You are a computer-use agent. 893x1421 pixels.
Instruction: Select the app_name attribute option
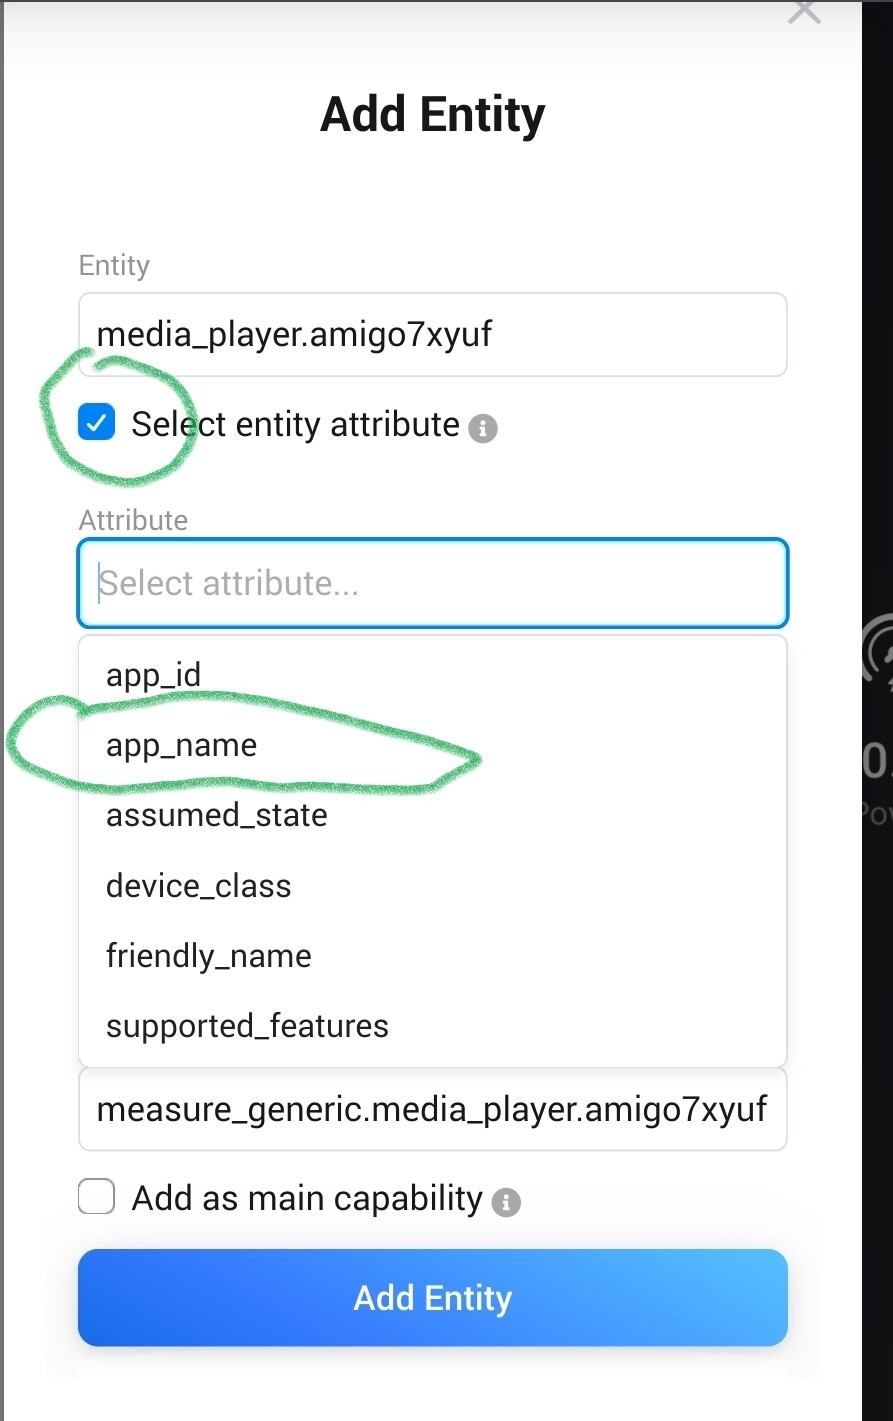tap(182, 746)
